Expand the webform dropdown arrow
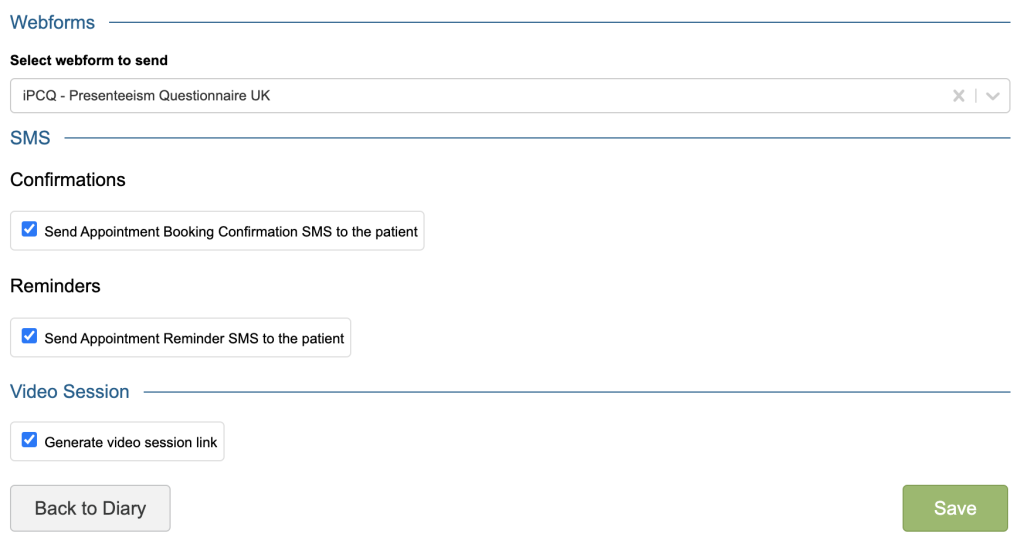This screenshot has width=1024, height=547. 992,96
